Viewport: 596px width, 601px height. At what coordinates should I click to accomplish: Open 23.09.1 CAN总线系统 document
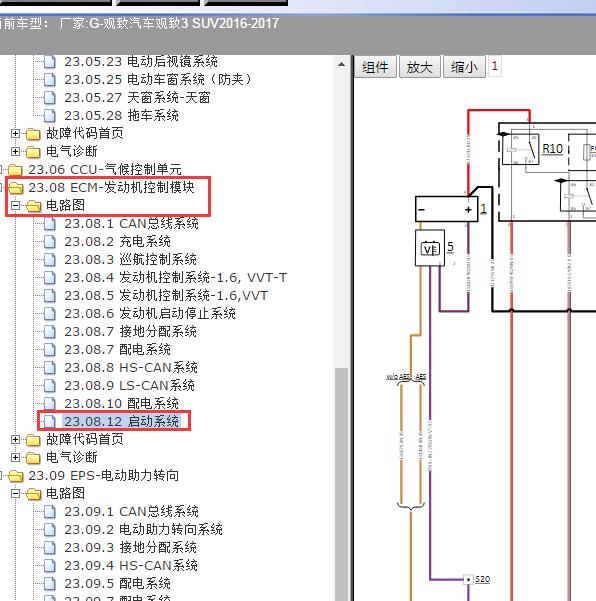[x=131, y=511]
